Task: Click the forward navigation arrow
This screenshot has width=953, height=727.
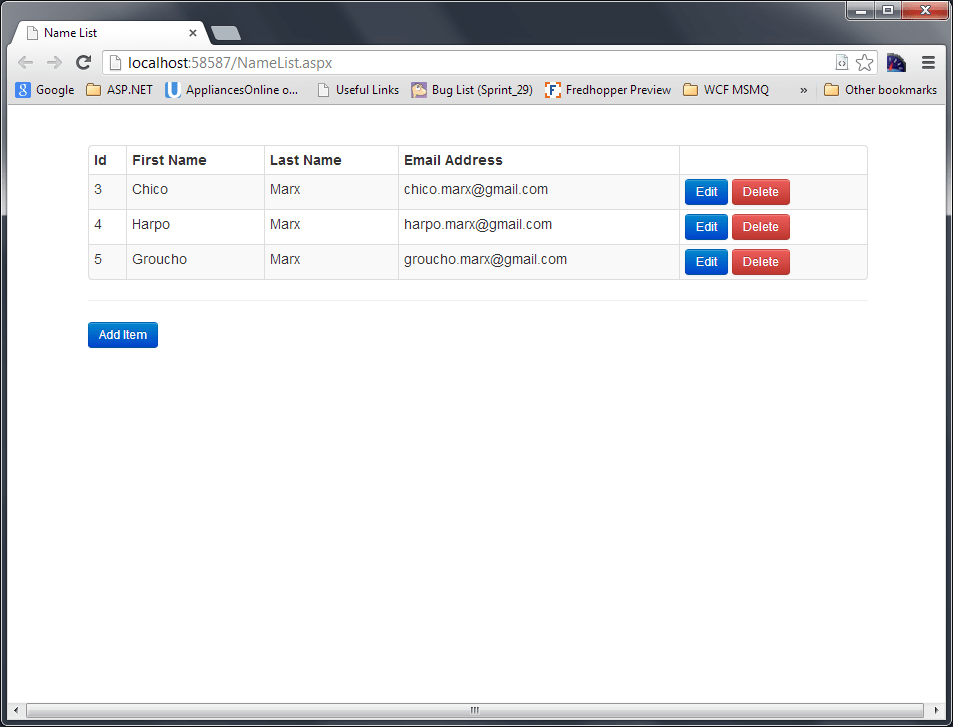Action: pos(54,62)
